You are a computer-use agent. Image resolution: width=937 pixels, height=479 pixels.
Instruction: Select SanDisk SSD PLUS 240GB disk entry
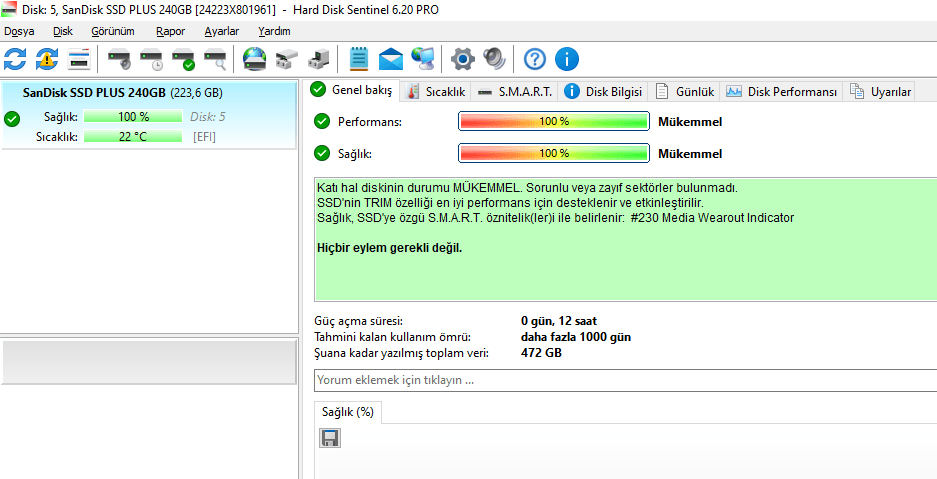(x=148, y=115)
